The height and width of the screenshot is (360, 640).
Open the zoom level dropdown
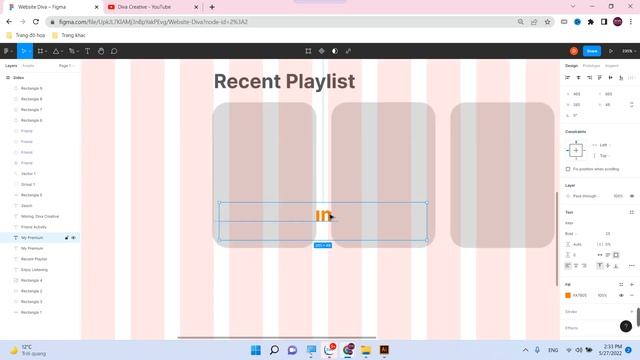tap(629, 51)
